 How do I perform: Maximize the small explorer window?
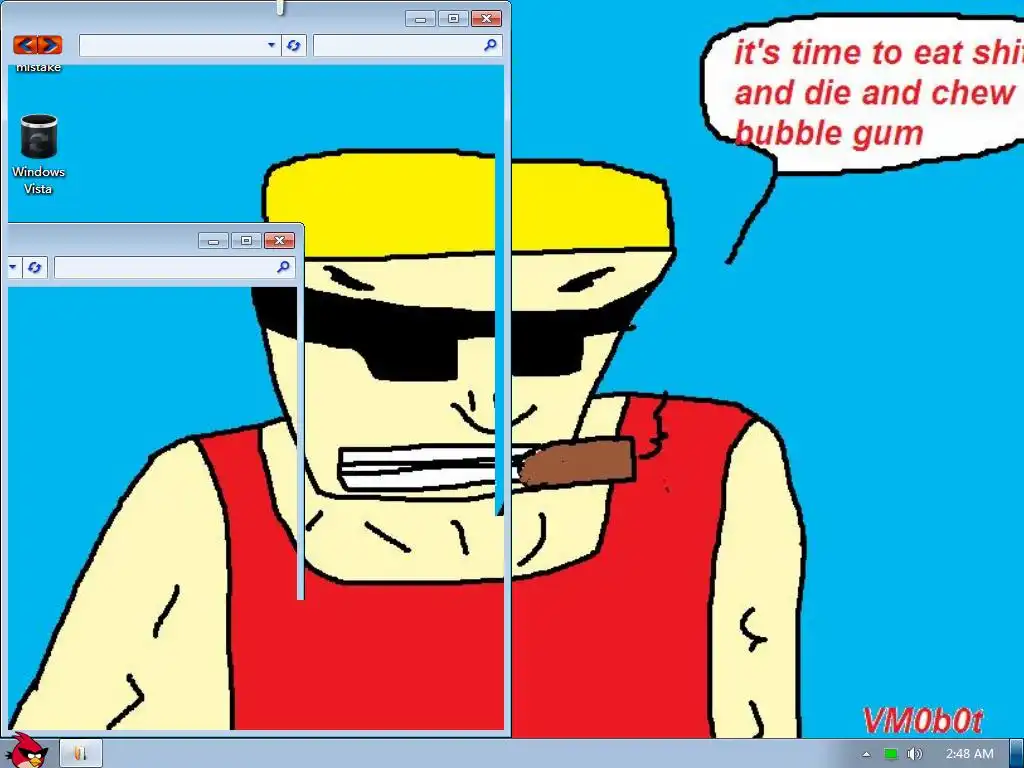pyautogui.click(x=246, y=241)
